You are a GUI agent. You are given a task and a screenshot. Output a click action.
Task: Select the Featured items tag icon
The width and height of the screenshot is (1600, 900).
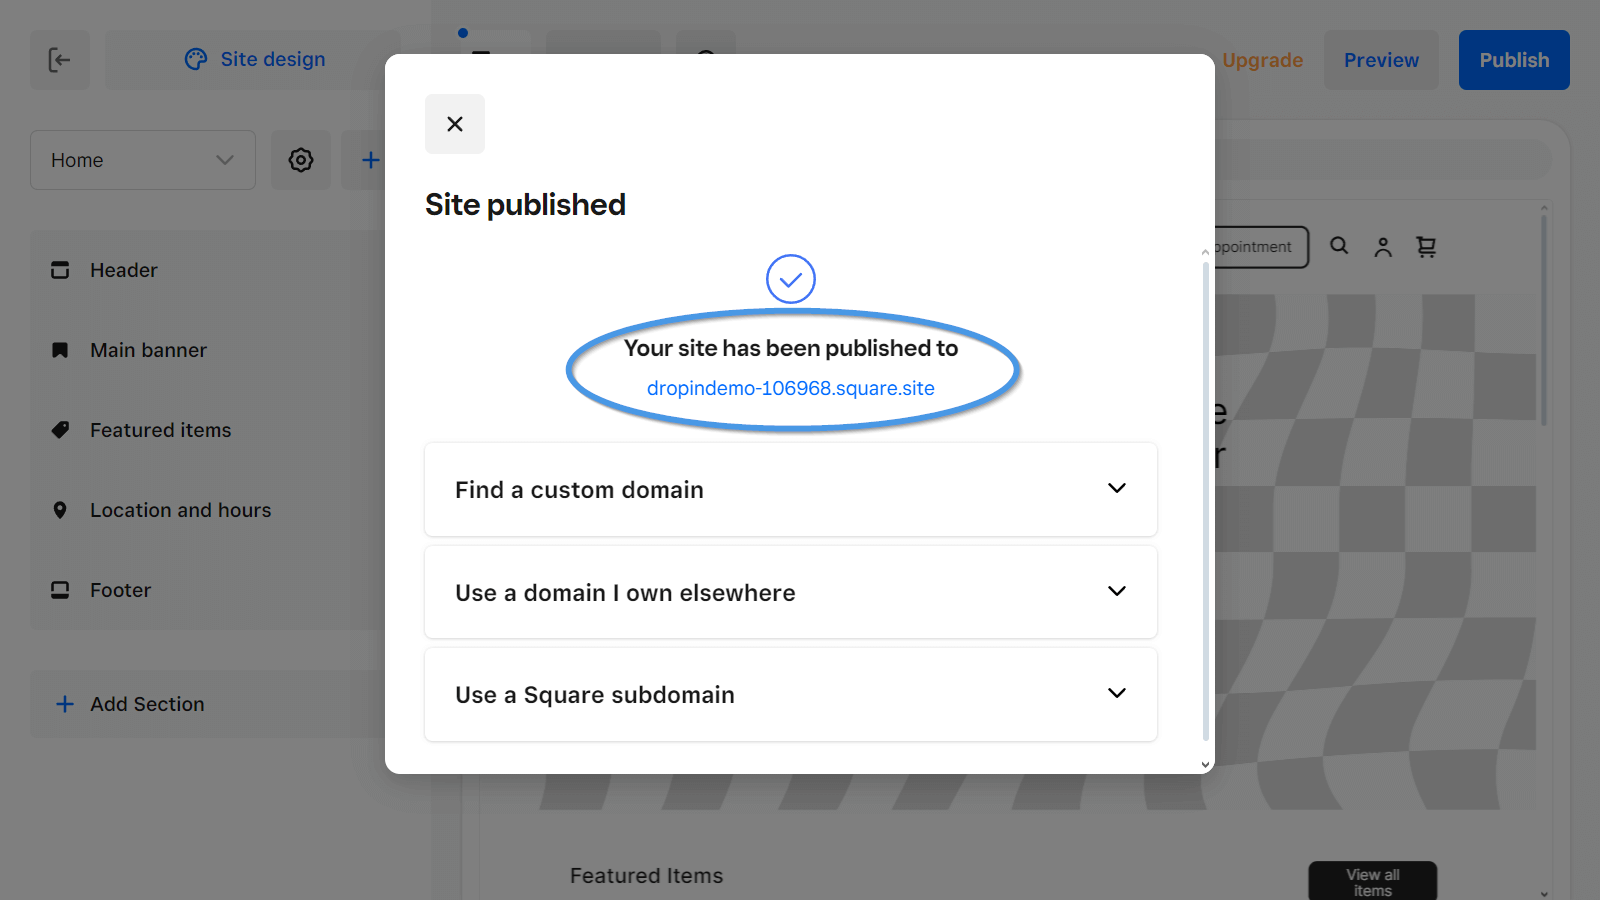tap(59, 430)
